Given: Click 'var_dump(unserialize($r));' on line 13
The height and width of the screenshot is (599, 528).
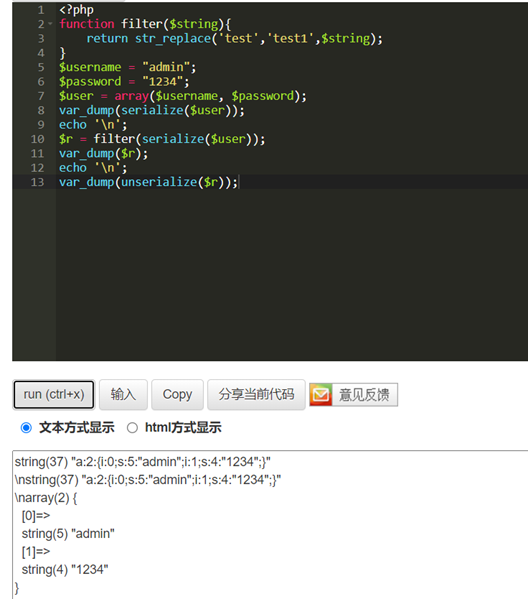Looking at the screenshot, I should click(148, 182).
